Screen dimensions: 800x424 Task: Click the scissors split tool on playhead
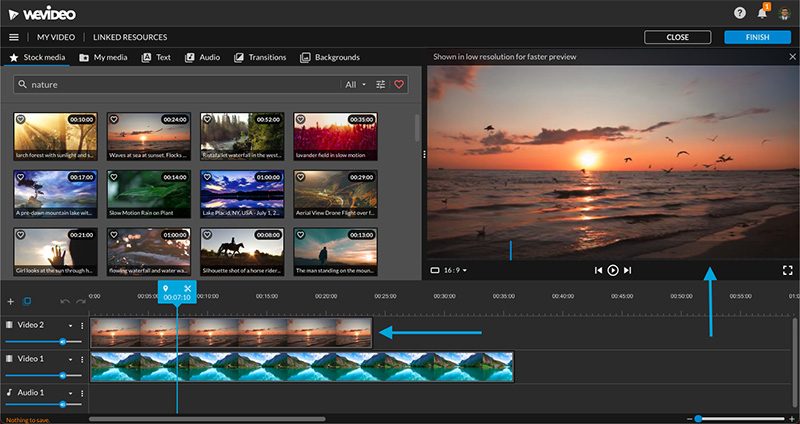[x=187, y=289]
